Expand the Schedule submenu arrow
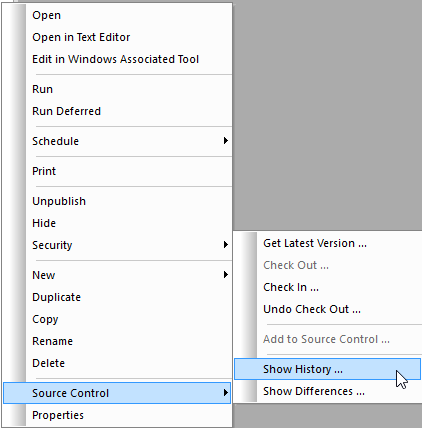Screen dimensions: 422x428 click(x=226, y=141)
